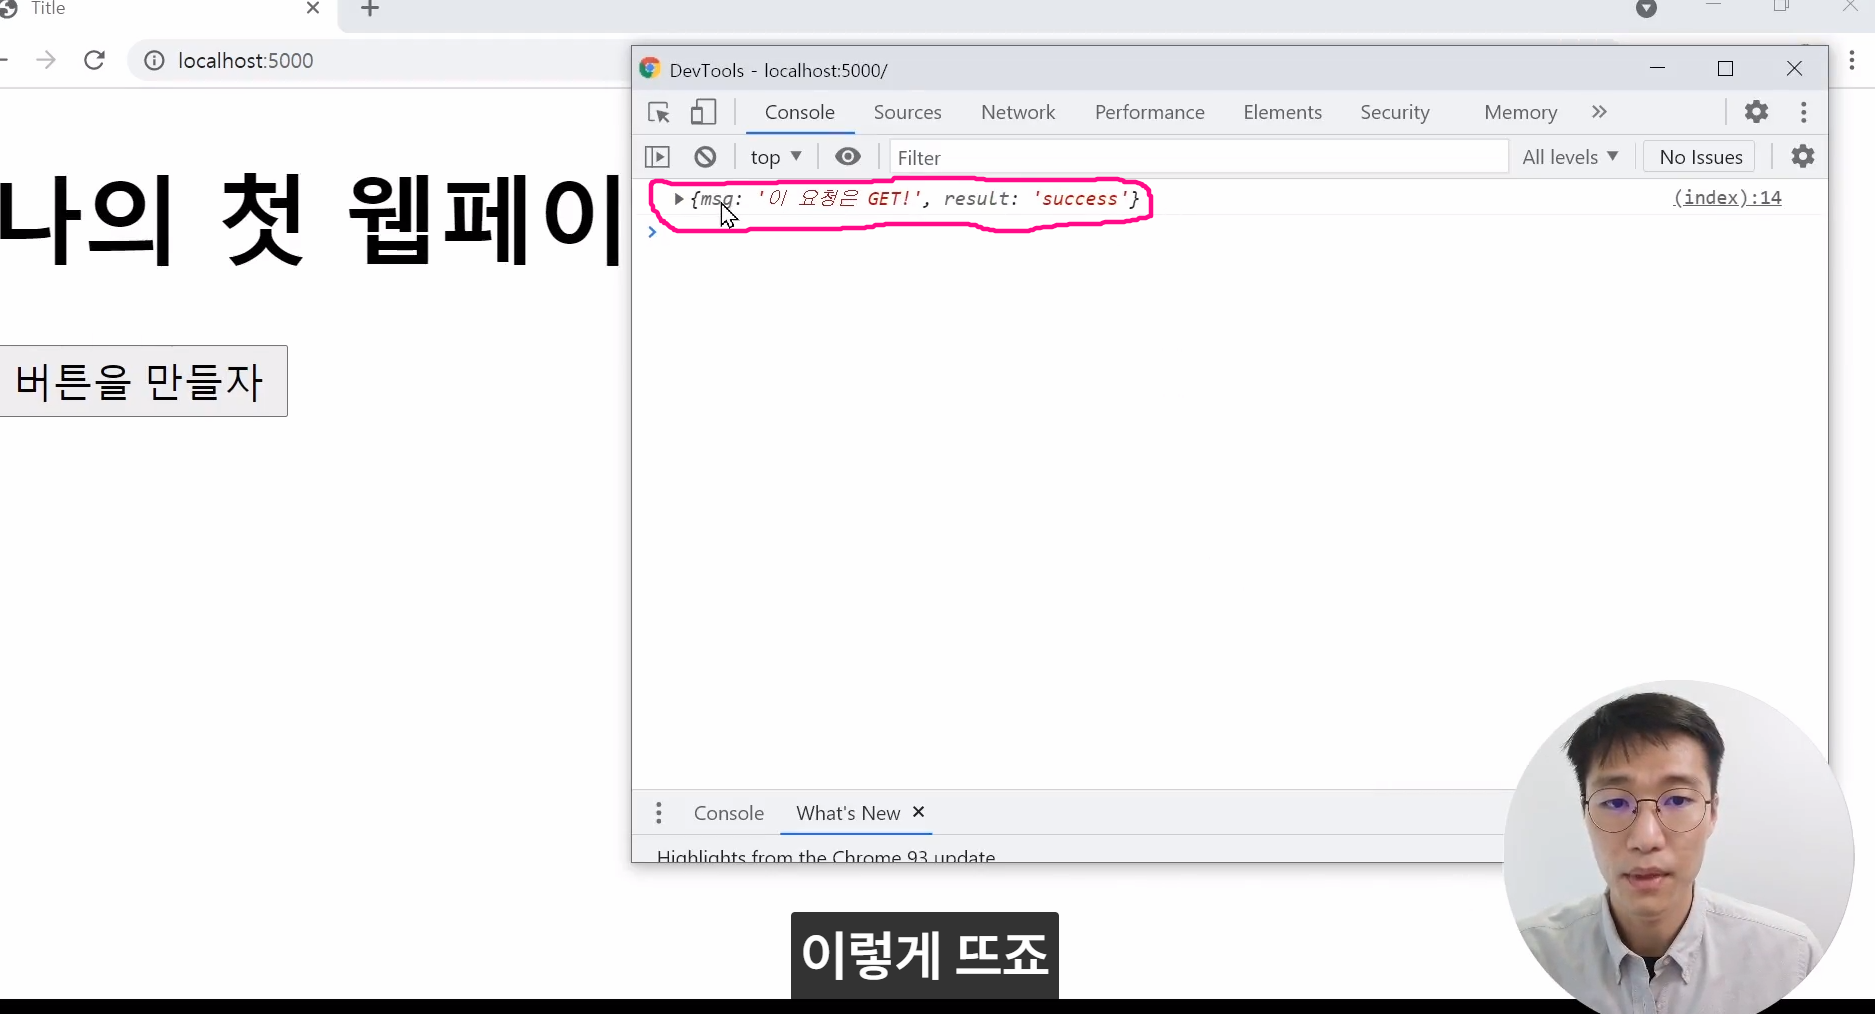Click the console prompt line

point(1230,232)
